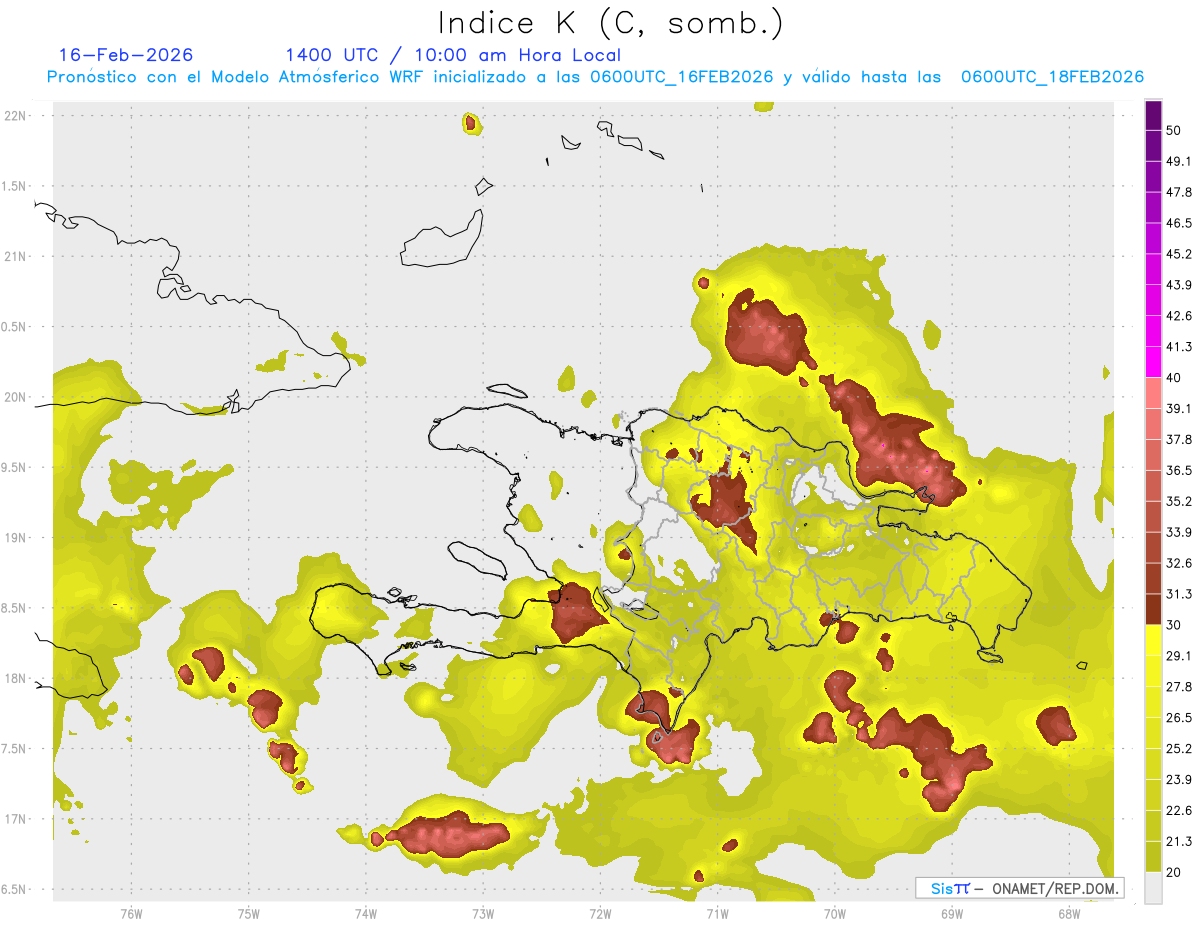This screenshot has width=1200, height=927.
Task: Click the longitude label '72W'
Action: [x=600, y=914]
